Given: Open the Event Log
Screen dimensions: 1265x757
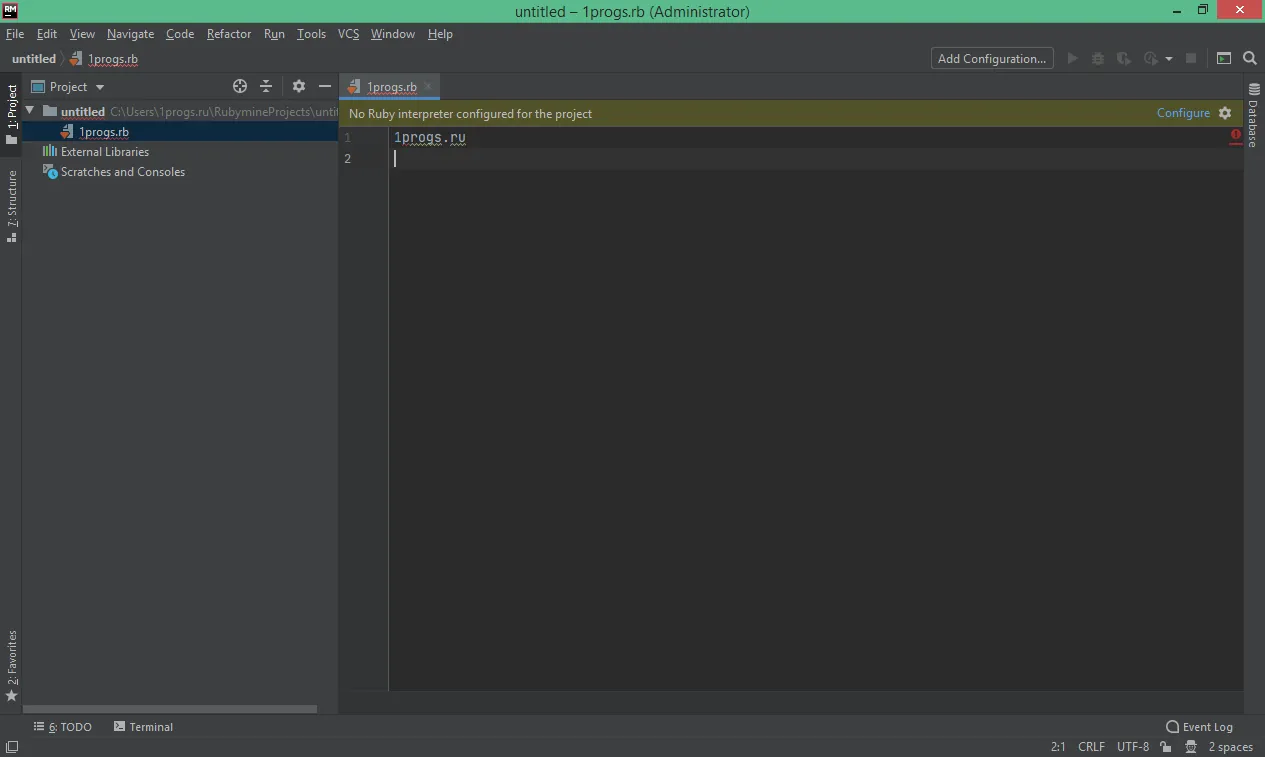Looking at the screenshot, I should click(x=1199, y=727).
